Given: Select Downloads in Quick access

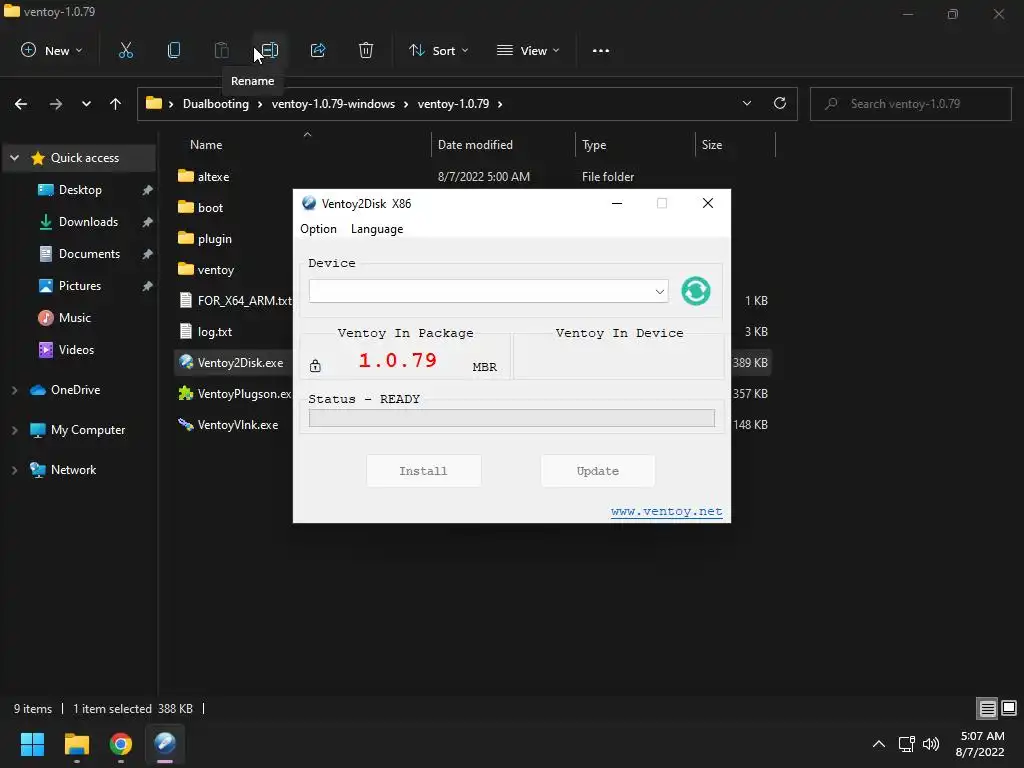Looking at the screenshot, I should coord(88,222).
